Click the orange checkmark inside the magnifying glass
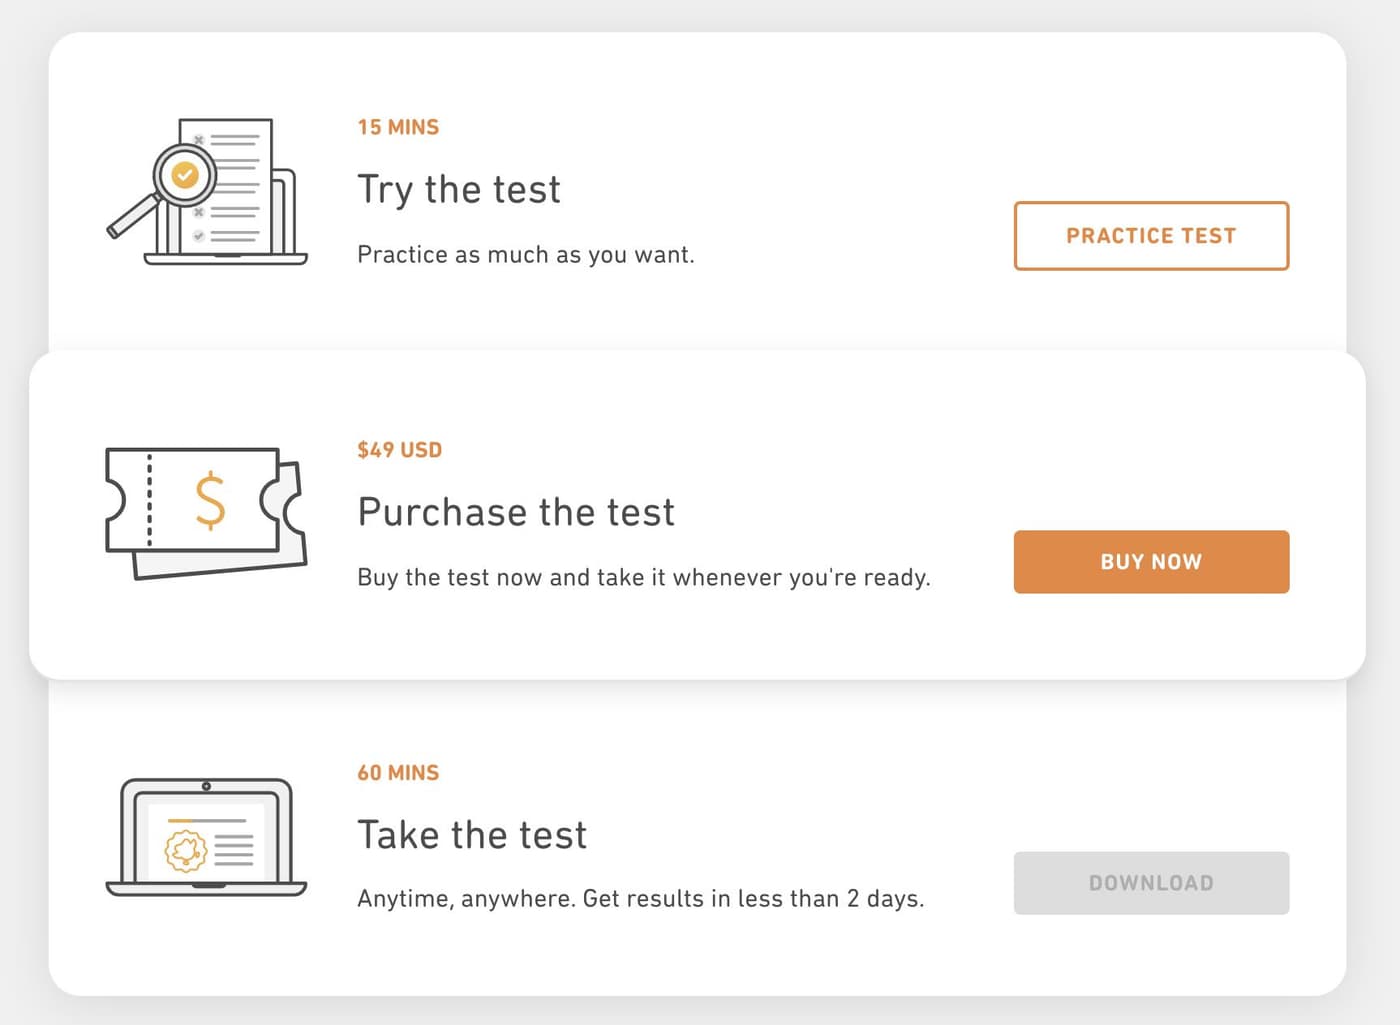Viewport: 1400px width, 1025px height. pos(184,176)
